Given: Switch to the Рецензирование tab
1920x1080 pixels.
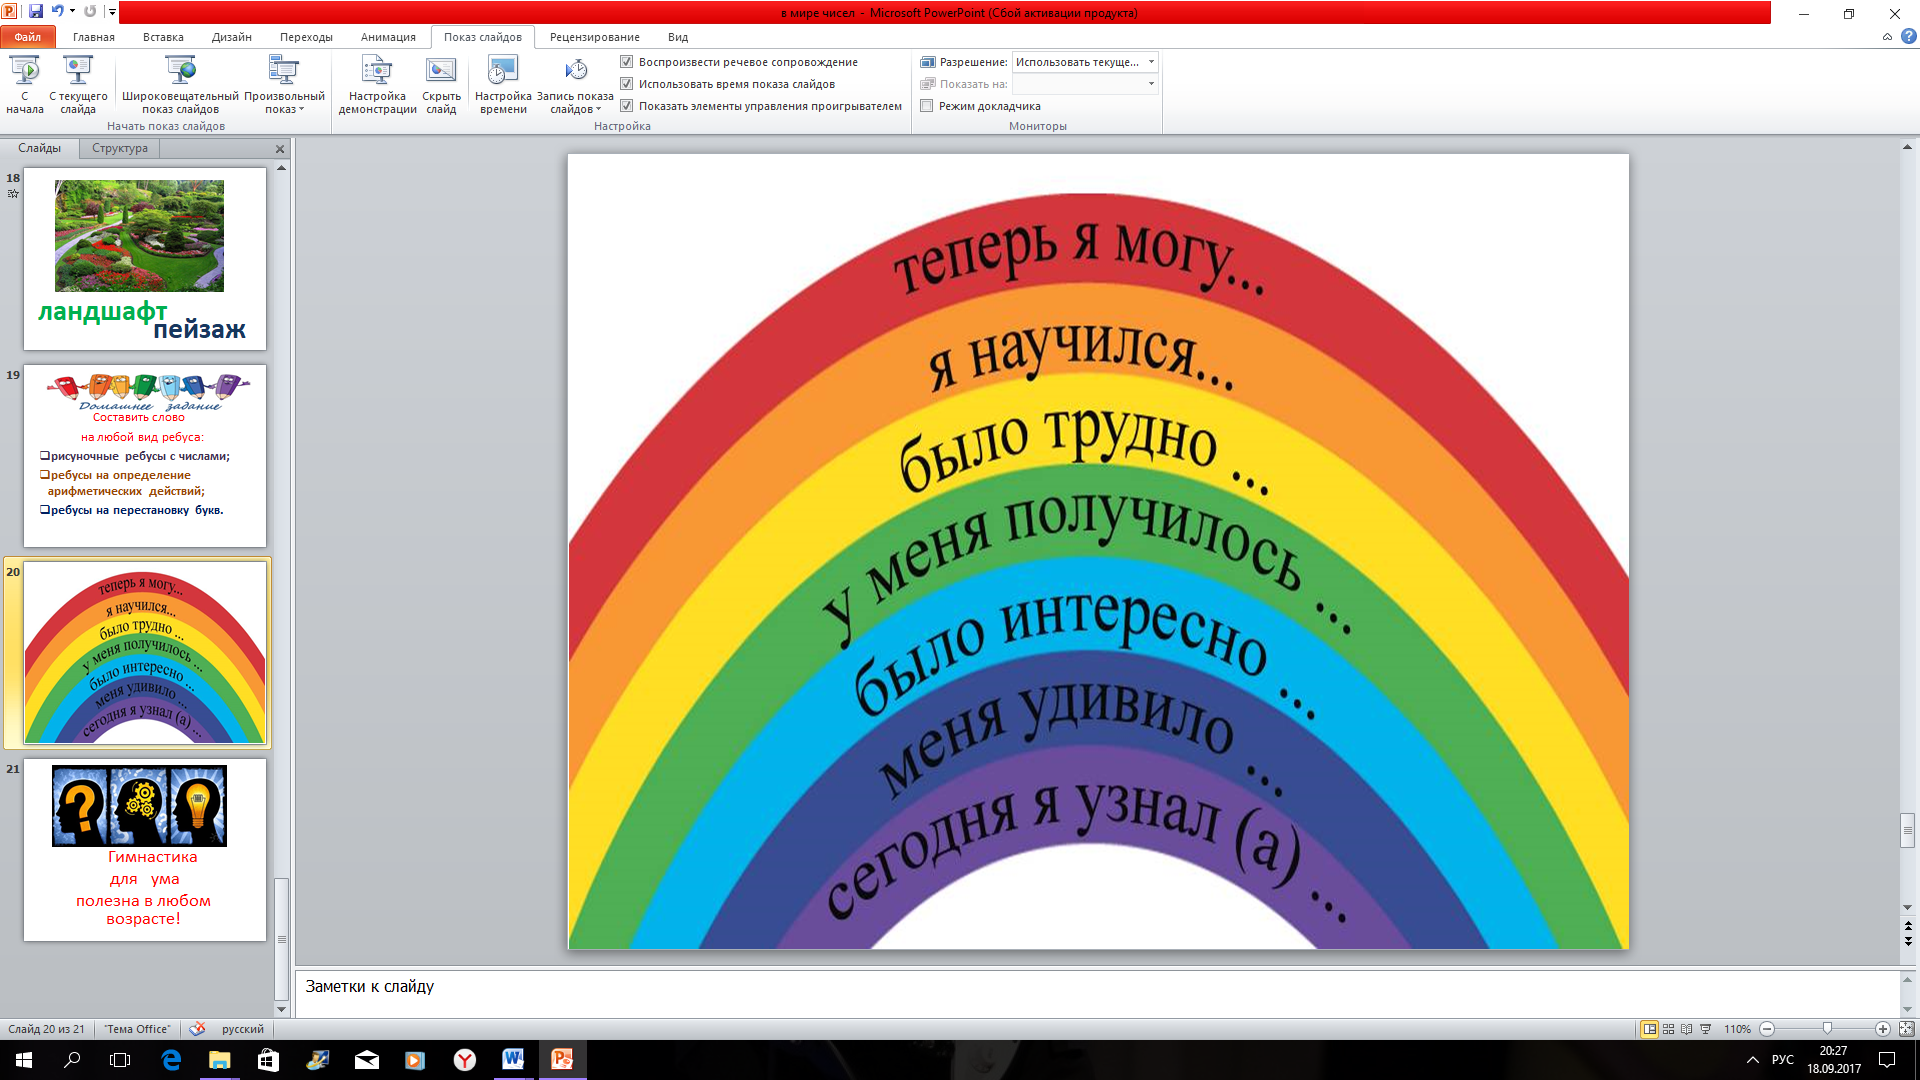Looking at the screenshot, I should point(595,37).
